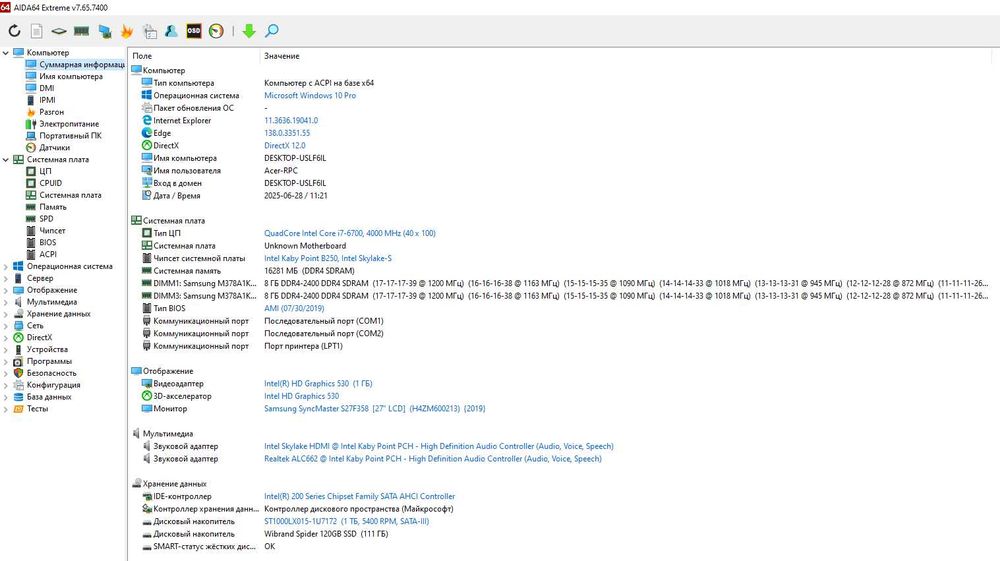1000x561 pixels.
Task: Select База данных in the tree
Action: coord(48,397)
